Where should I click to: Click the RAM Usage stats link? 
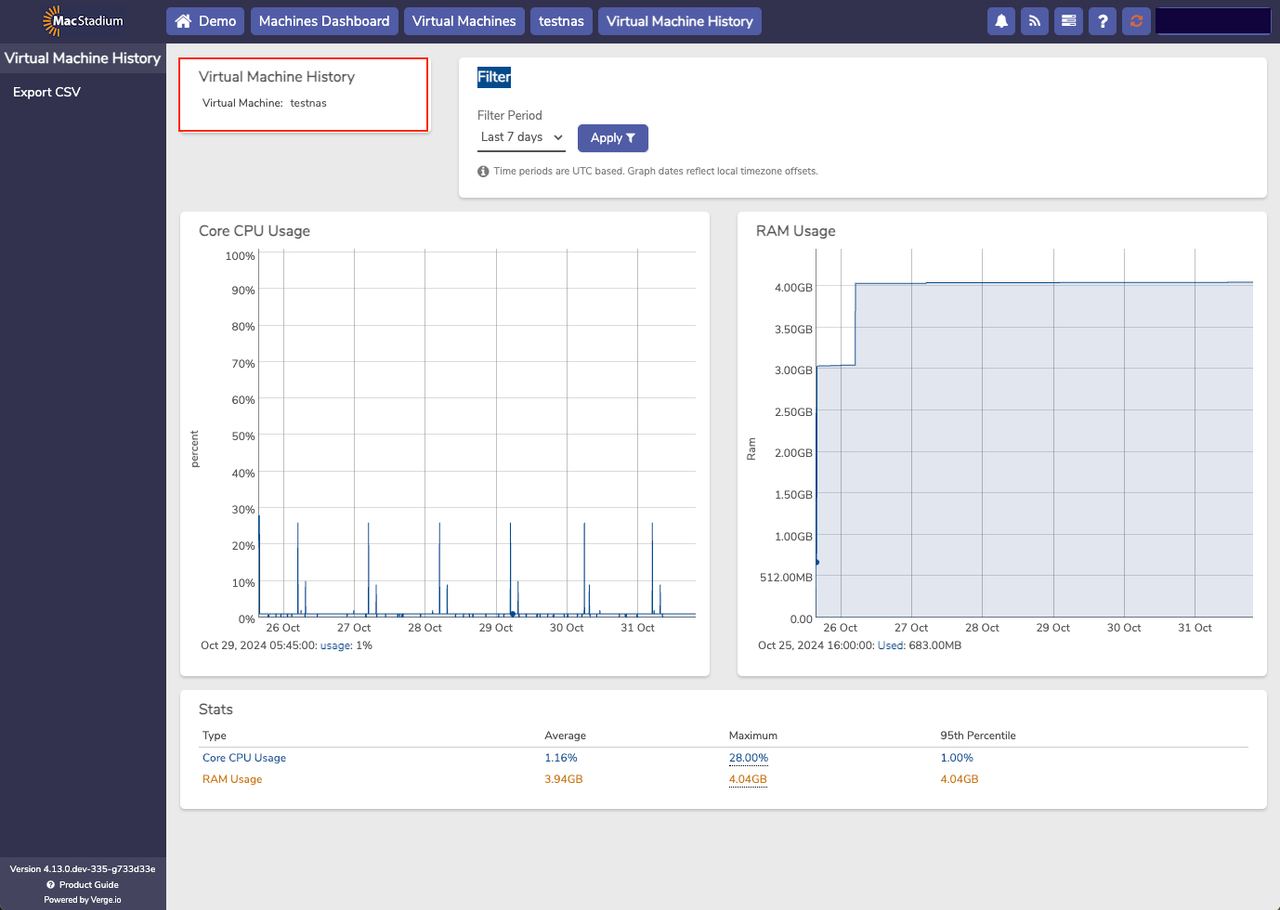232,779
